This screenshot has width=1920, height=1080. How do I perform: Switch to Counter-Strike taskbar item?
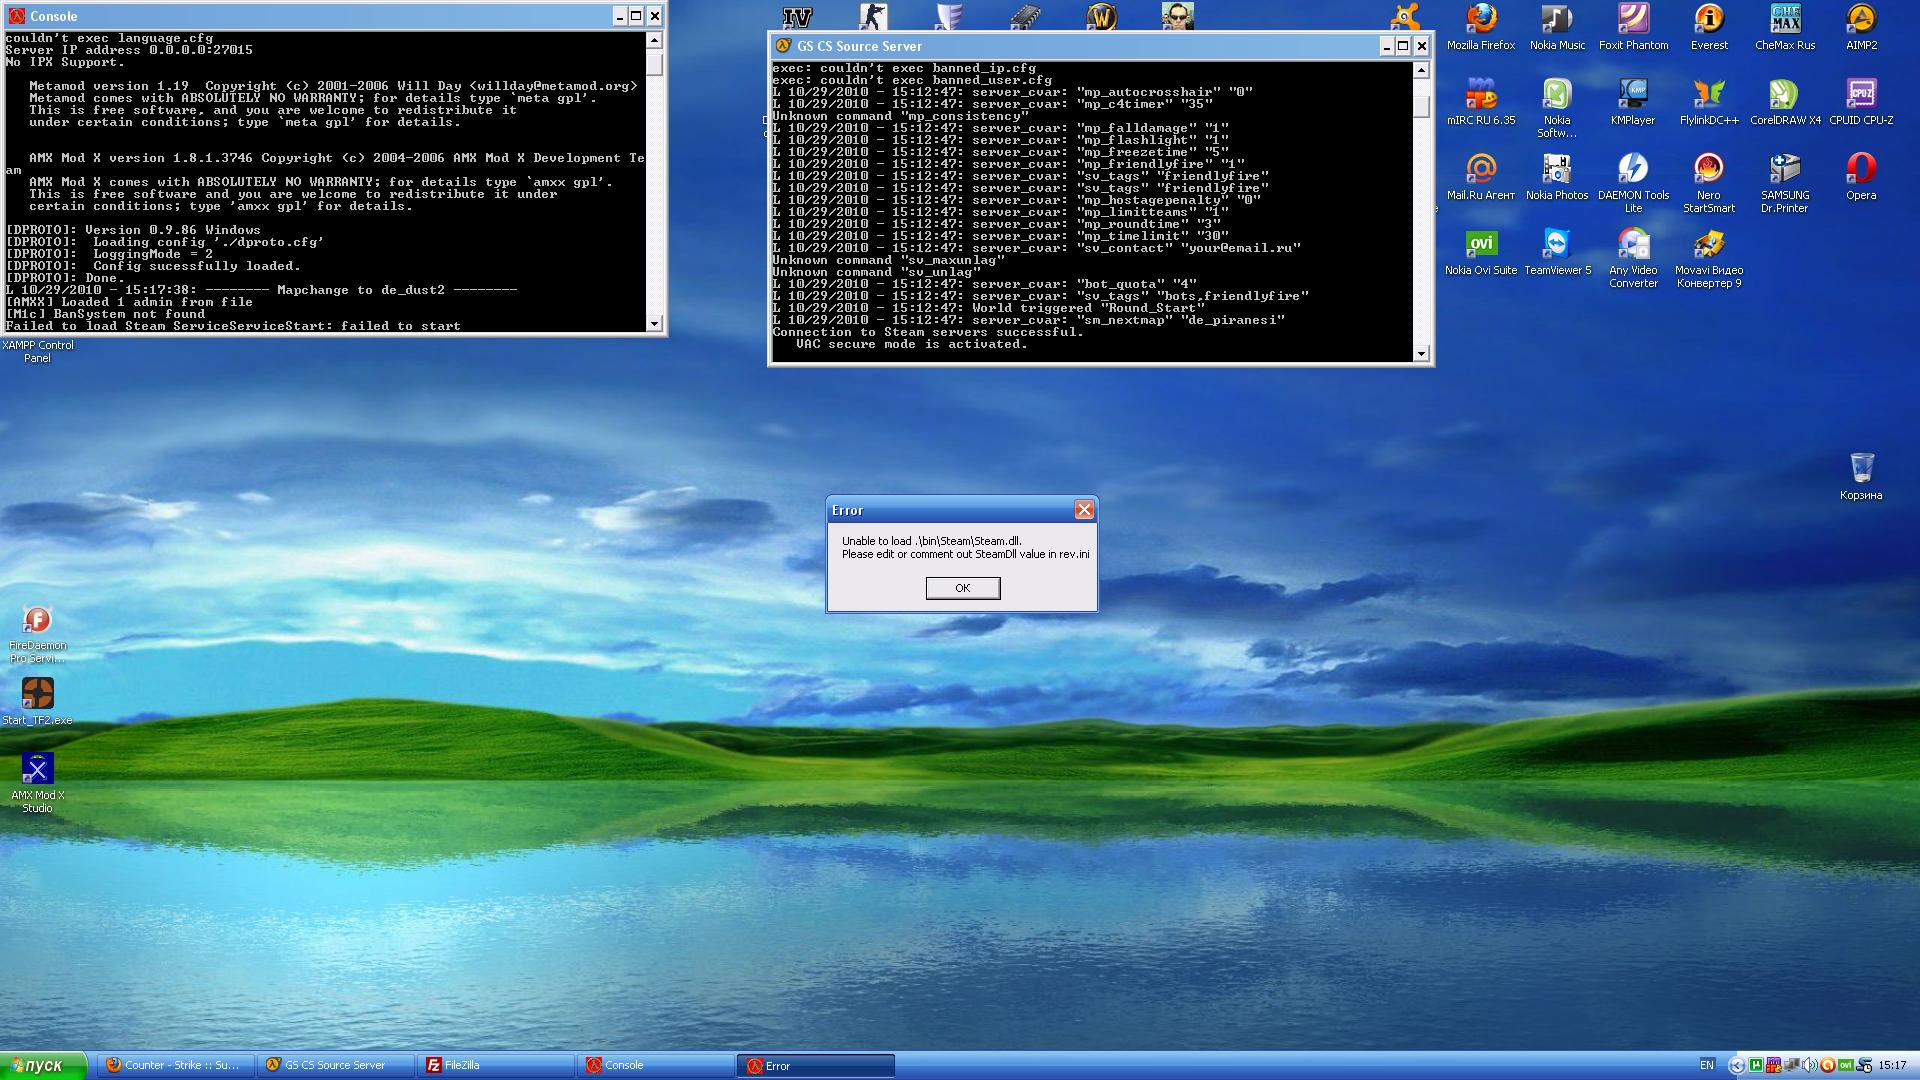pos(177,1065)
